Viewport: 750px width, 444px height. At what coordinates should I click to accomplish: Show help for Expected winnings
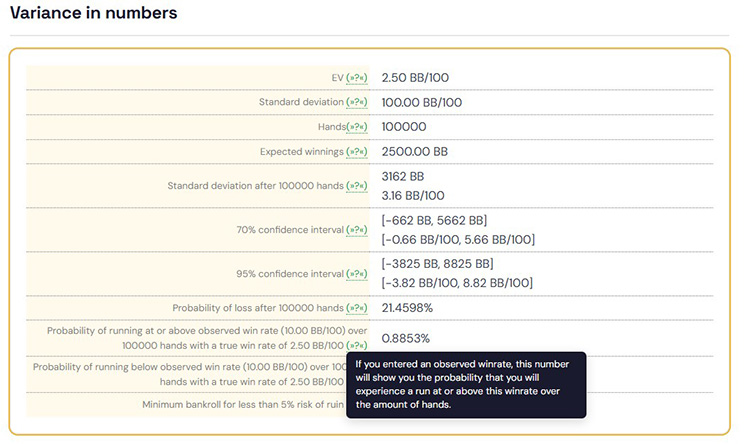(x=356, y=152)
